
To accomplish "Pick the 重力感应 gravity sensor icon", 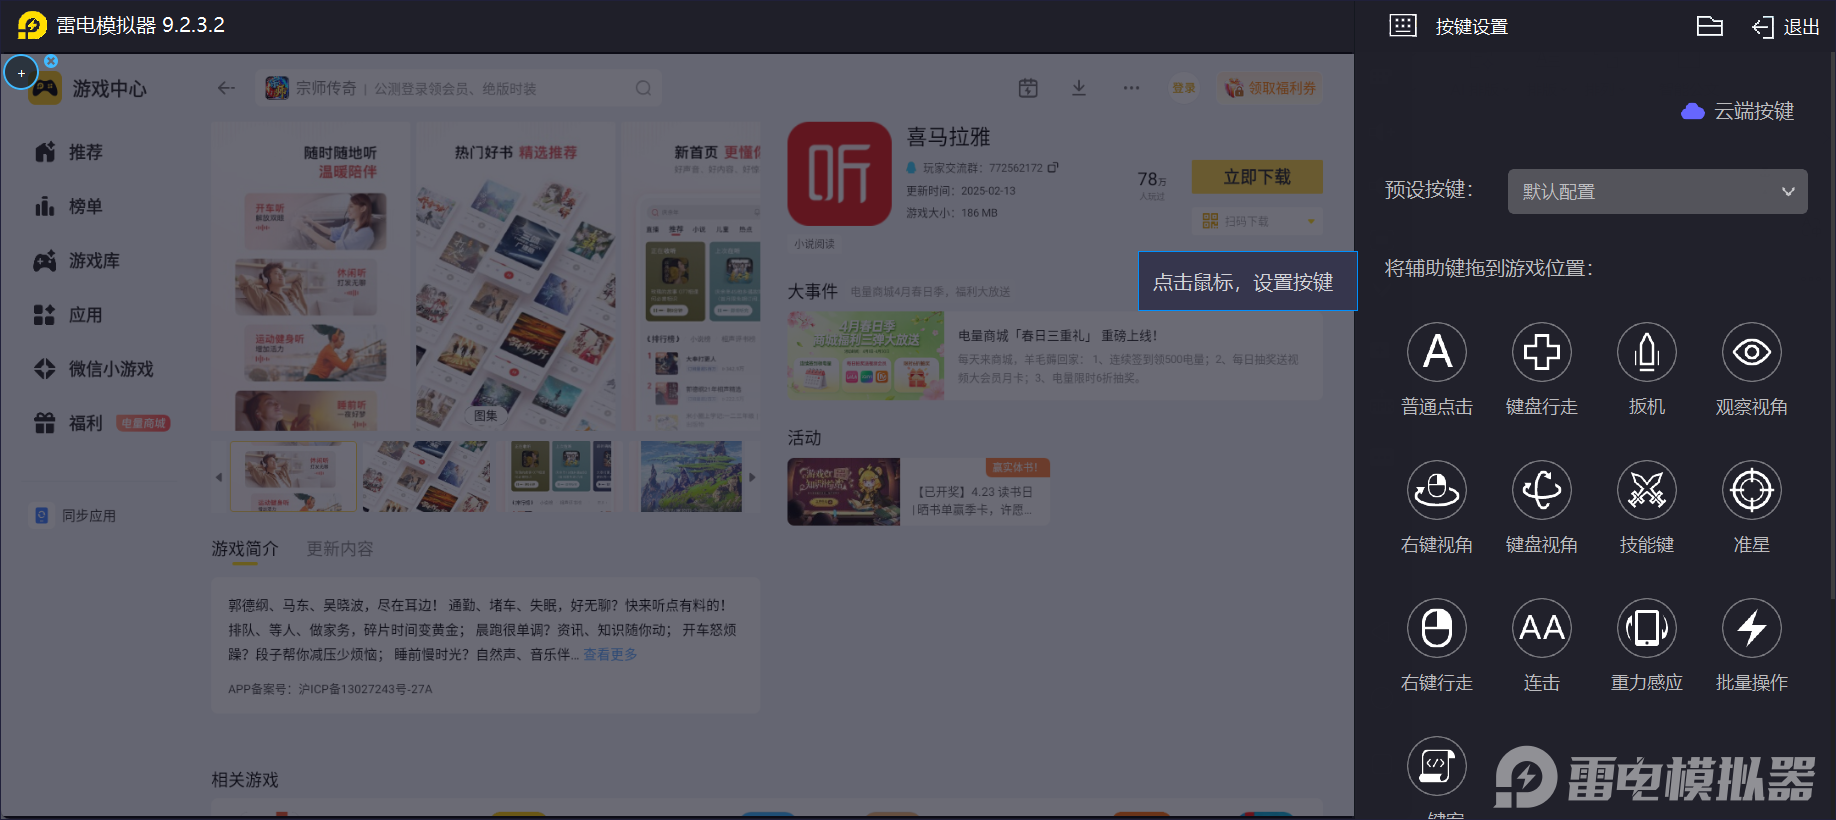I will (x=1646, y=628).
